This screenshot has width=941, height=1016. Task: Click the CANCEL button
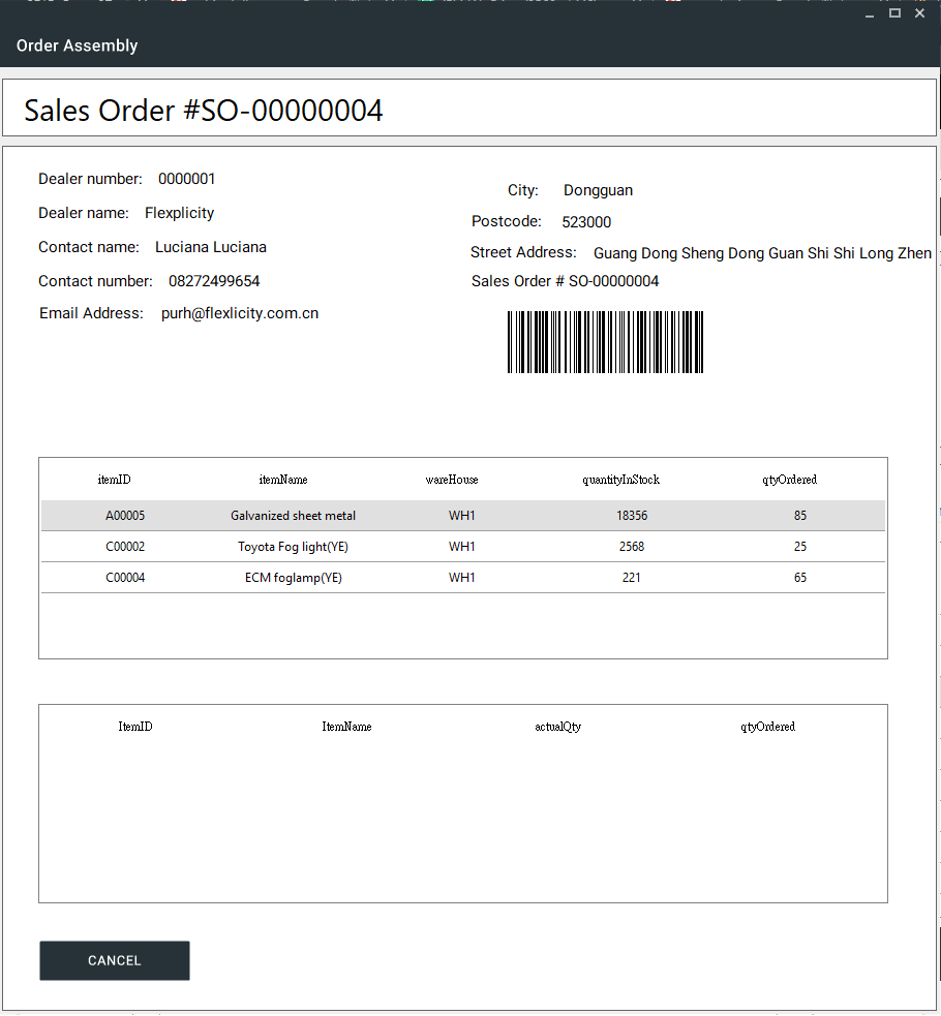coord(114,960)
